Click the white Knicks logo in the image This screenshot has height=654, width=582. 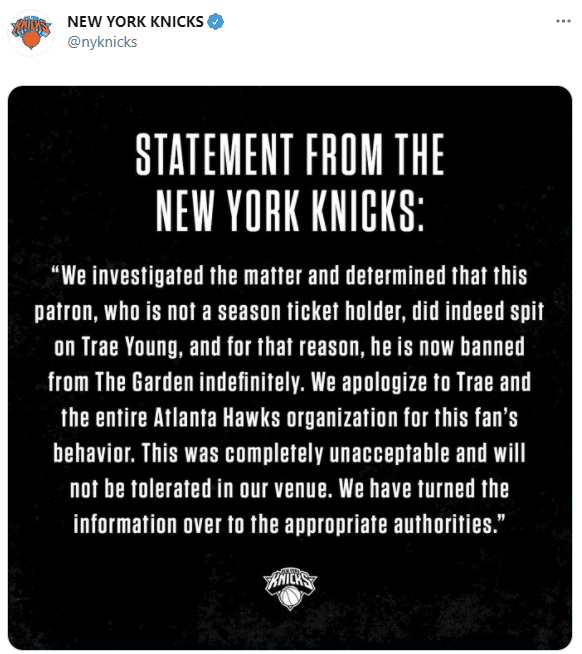[x=290, y=589]
